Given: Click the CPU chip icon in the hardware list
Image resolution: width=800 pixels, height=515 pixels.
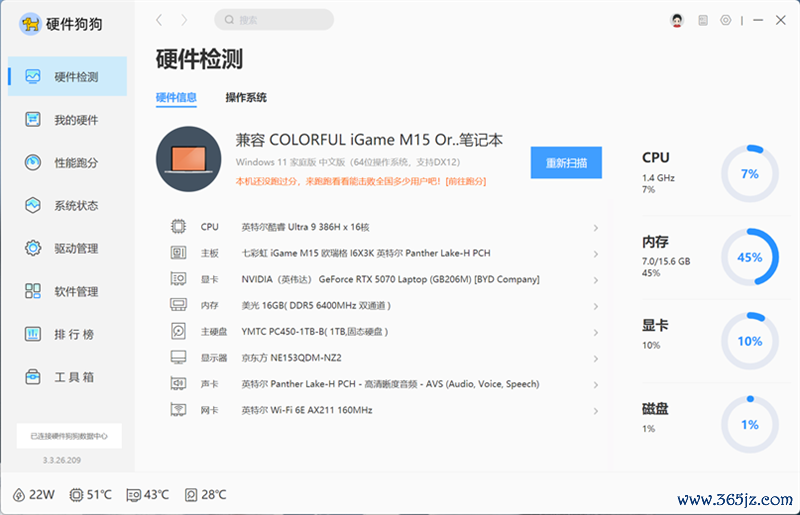Looking at the screenshot, I should pyautogui.click(x=178, y=226).
